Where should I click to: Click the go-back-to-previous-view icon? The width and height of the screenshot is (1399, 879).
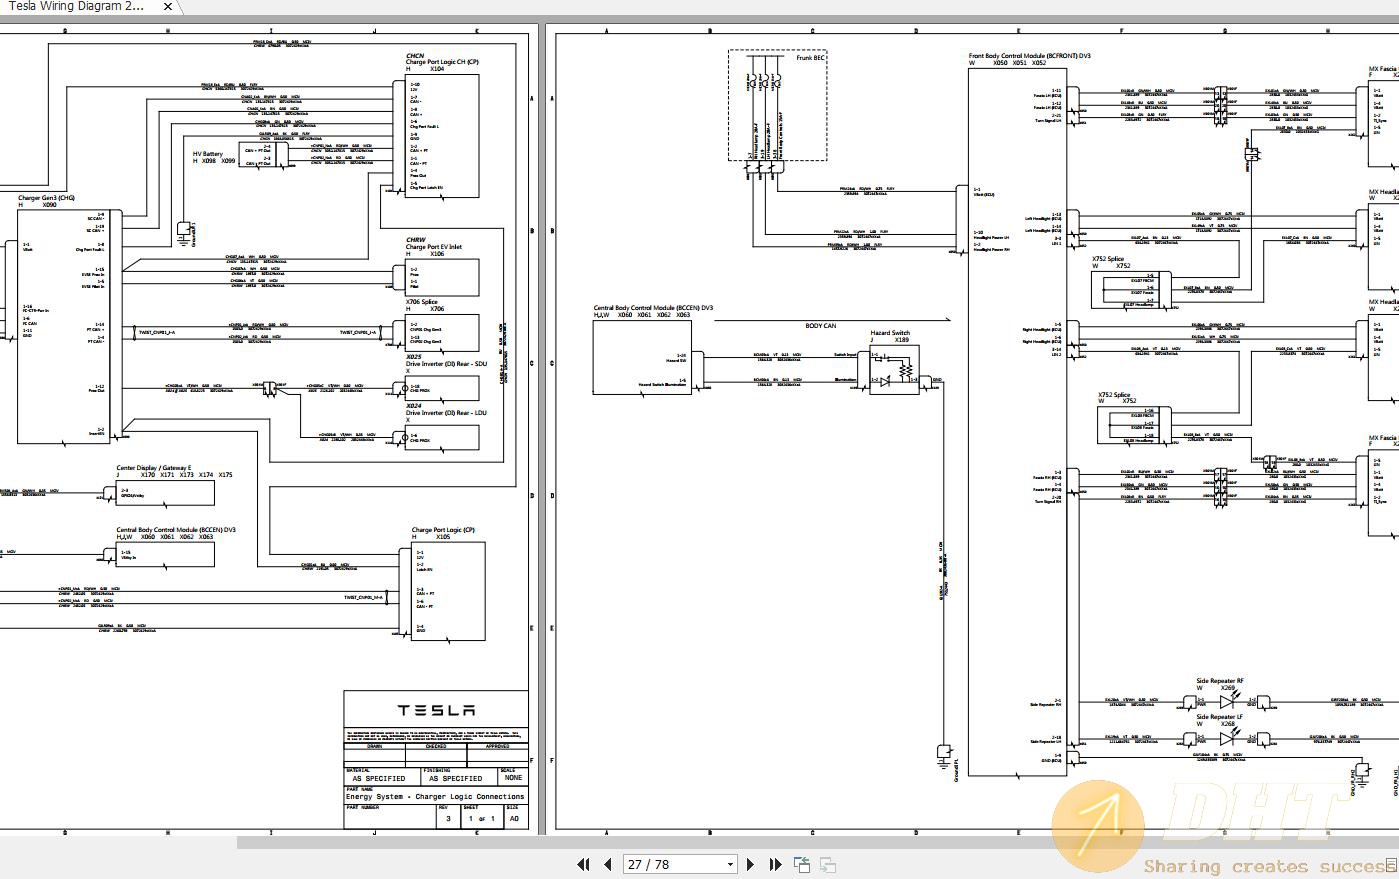coord(802,864)
